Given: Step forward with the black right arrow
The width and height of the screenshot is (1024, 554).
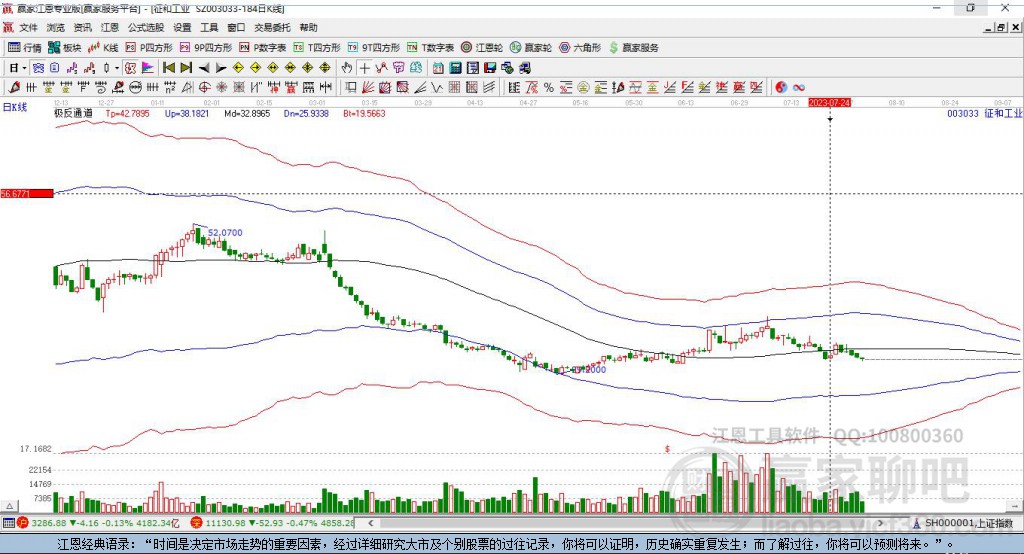Looking at the screenshot, I should click(221, 68).
